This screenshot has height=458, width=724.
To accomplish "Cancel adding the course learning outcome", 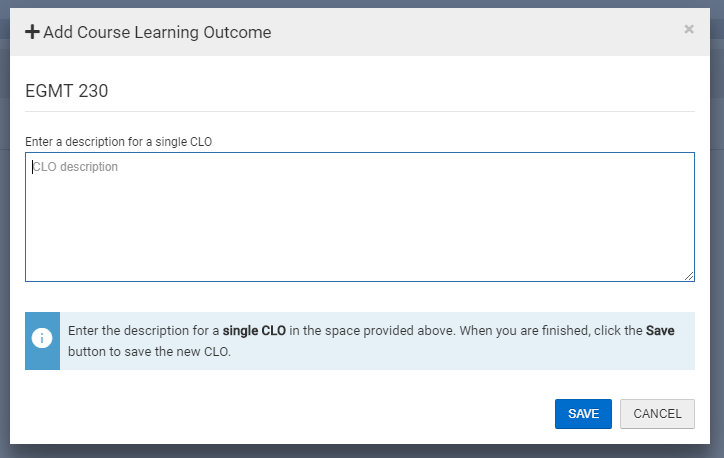I will (x=657, y=414).
